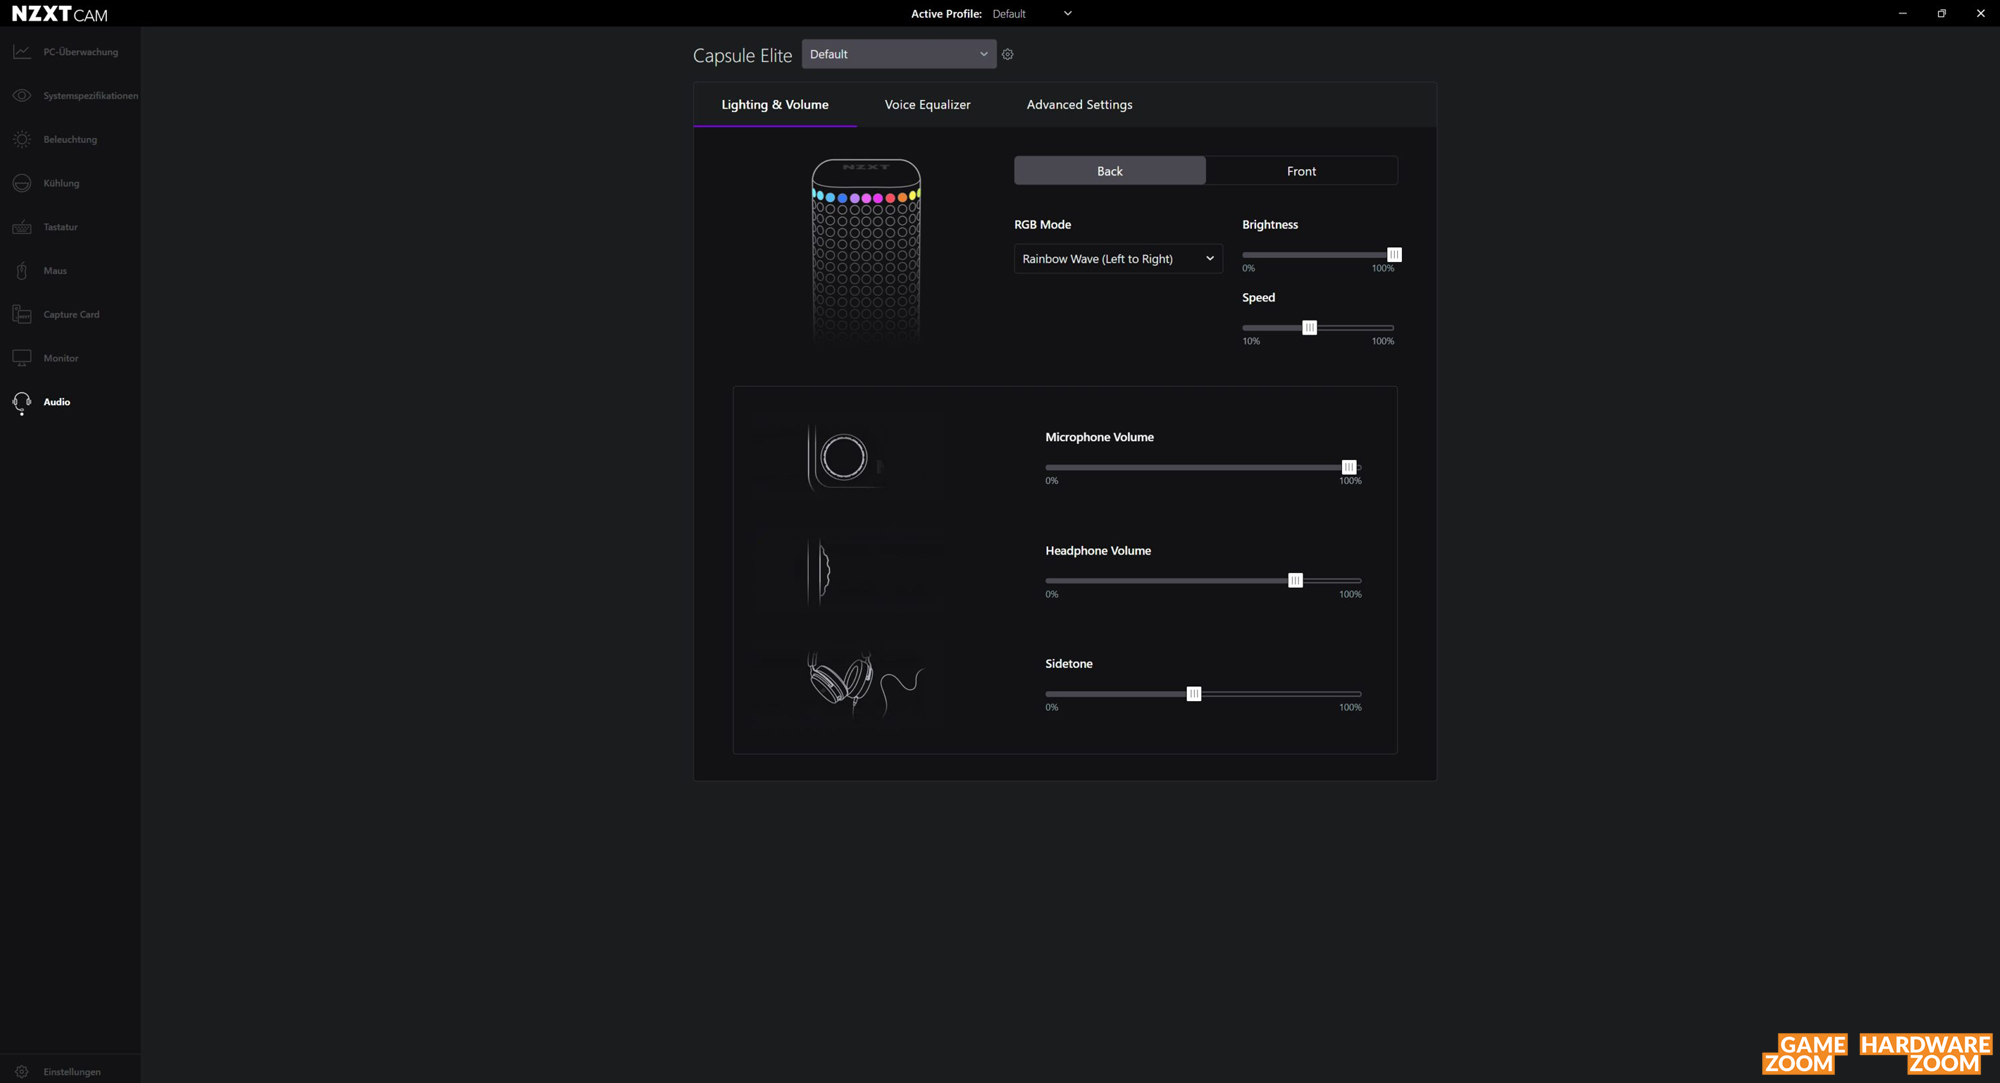Go to Systemspezifikationen section
Viewport: 2000px width, 1083px height.
pyautogui.click(x=91, y=96)
